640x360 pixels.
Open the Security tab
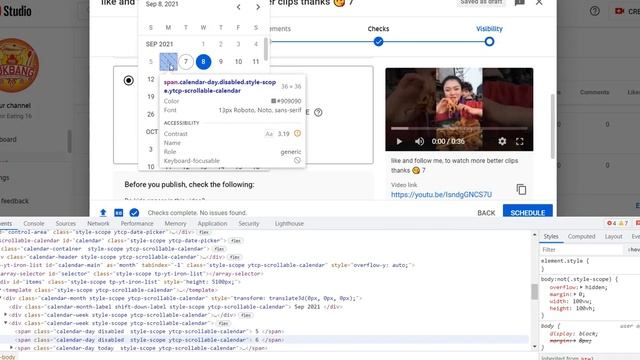click(x=249, y=224)
